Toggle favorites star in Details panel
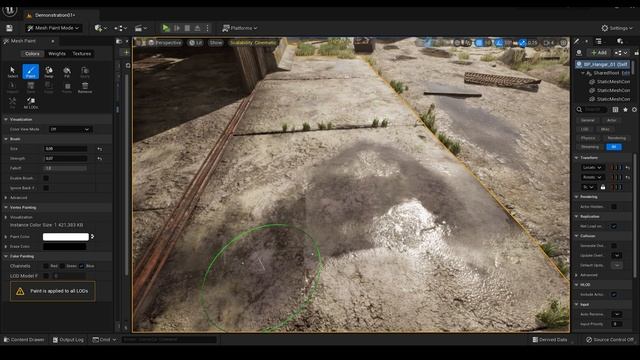 coord(625,109)
